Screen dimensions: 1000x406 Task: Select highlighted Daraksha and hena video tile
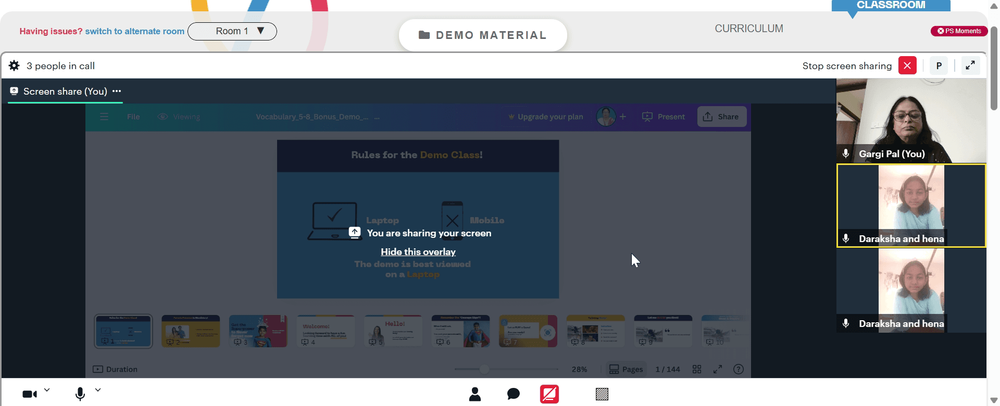[911, 206]
